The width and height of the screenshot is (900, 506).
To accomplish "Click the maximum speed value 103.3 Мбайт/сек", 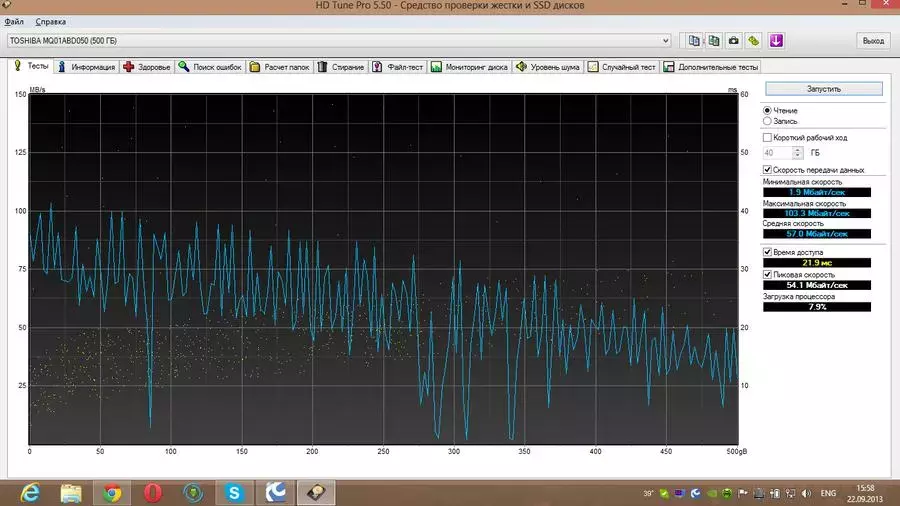I will [816, 213].
